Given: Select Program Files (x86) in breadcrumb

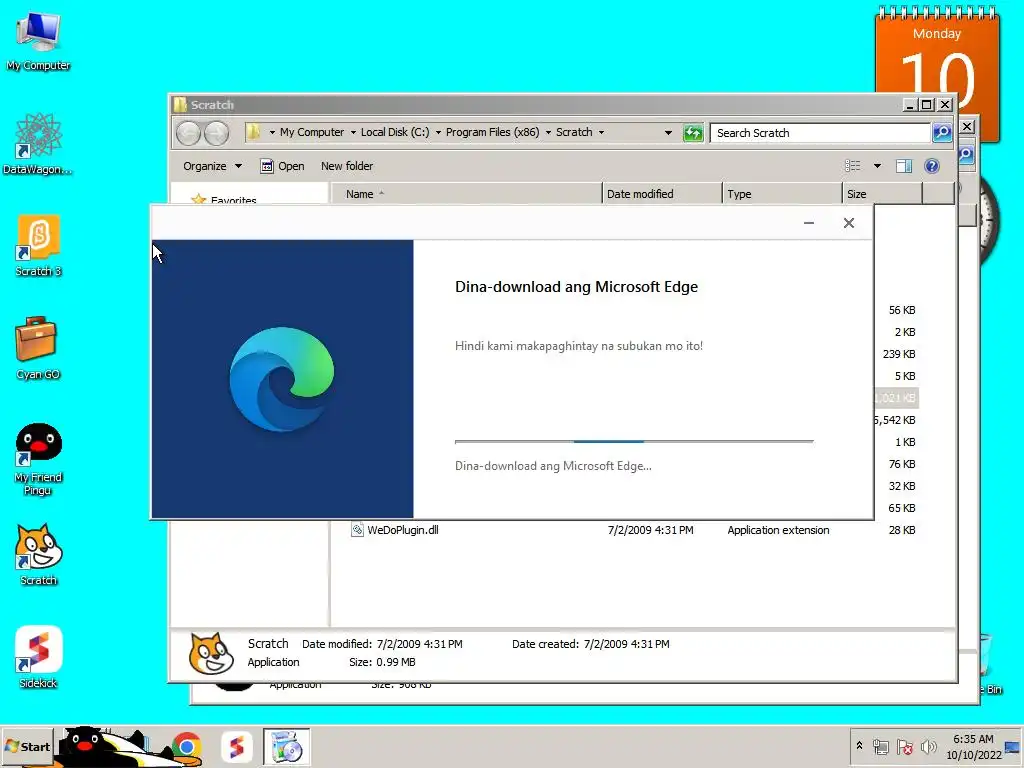Looking at the screenshot, I should (492, 132).
